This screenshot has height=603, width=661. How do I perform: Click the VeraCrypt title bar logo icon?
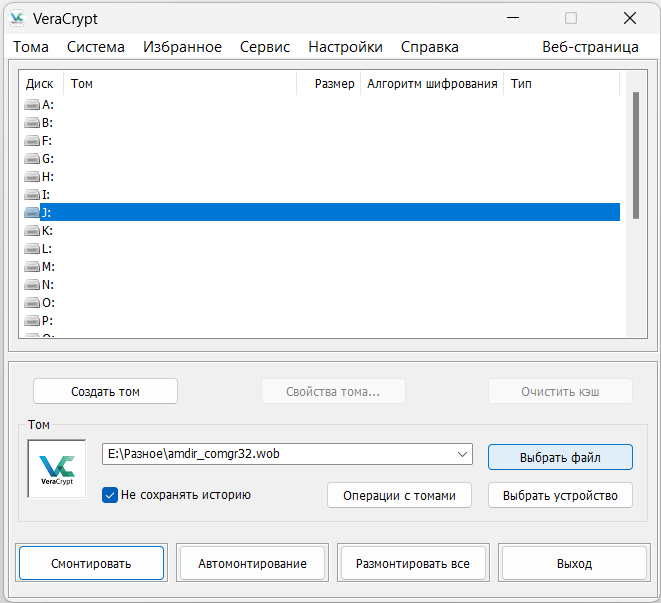17,18
